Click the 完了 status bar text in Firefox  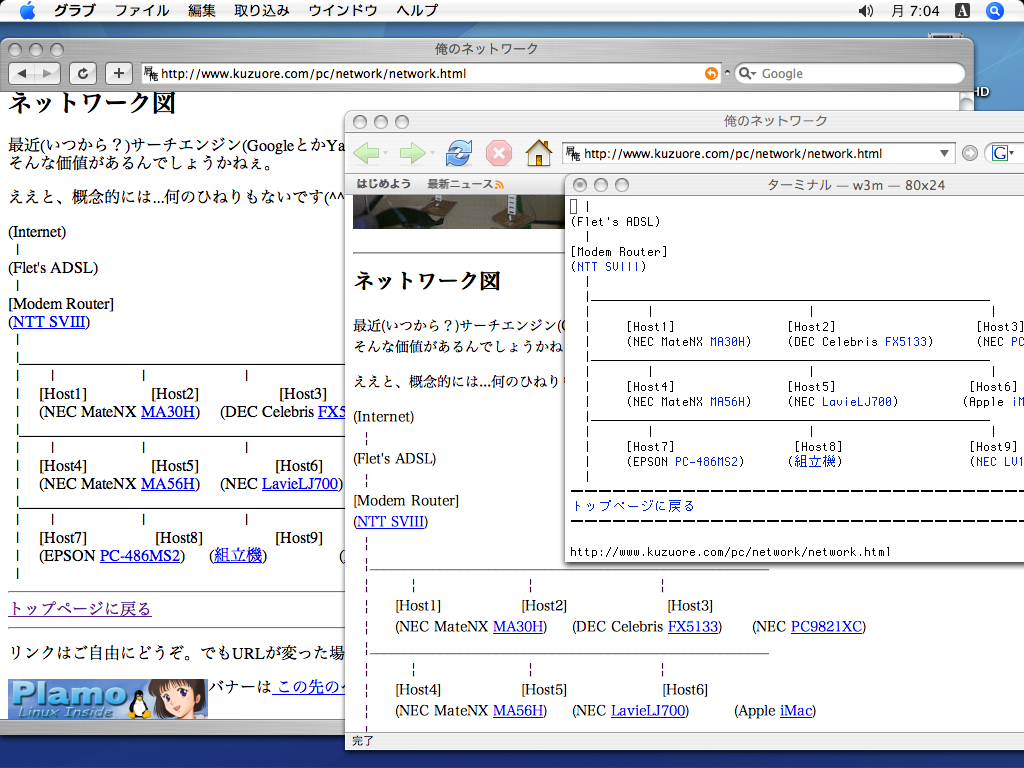pyautogui.click(x=362, y=741)
